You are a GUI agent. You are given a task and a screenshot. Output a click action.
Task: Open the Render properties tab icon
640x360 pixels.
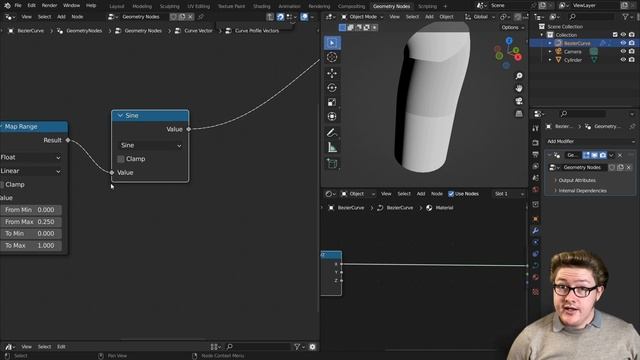536,143
